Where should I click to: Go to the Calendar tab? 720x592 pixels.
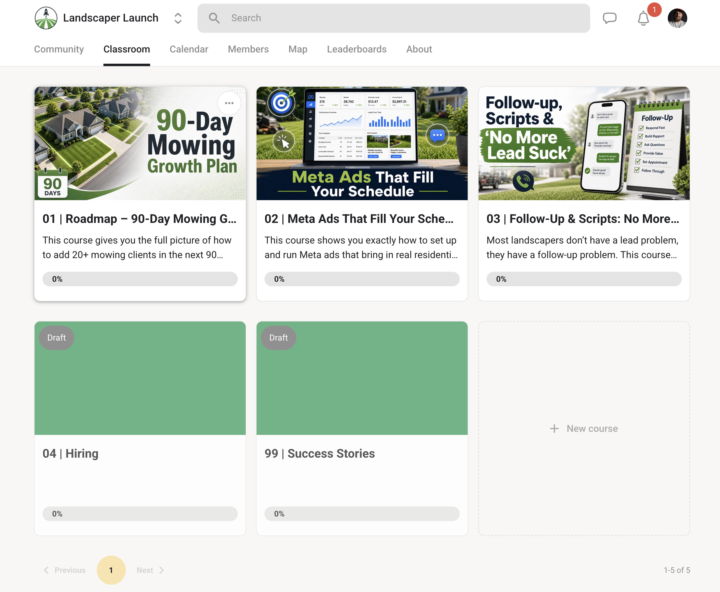tap(189, 49)
